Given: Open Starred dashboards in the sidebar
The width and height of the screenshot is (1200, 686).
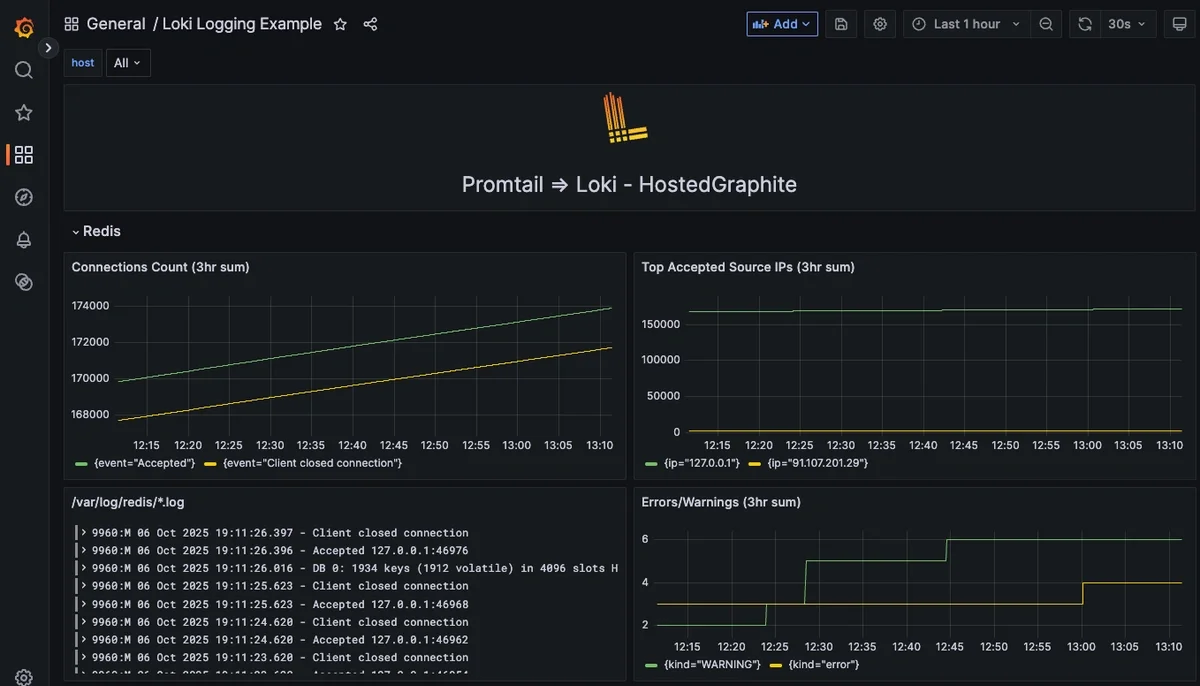Looking at the screenshot, I should point(24,113).
